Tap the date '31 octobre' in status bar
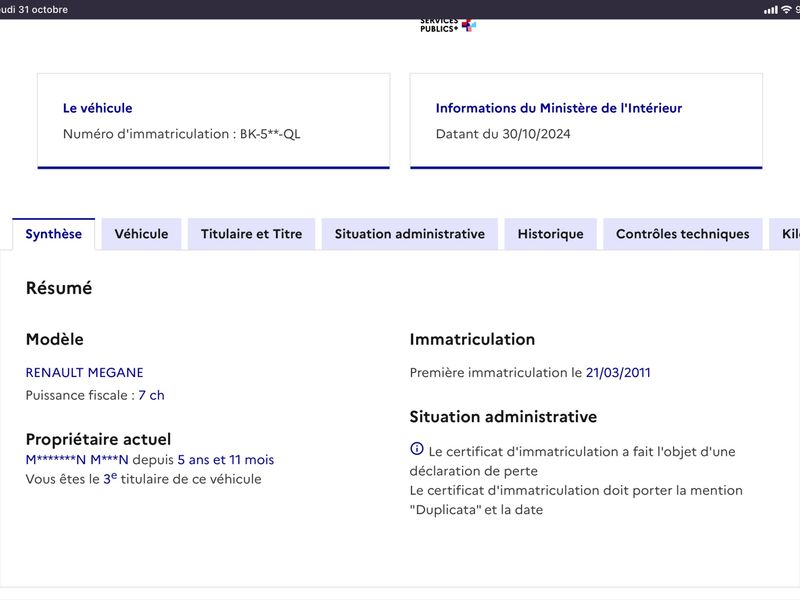800x600 pixels. coord(43,9)
